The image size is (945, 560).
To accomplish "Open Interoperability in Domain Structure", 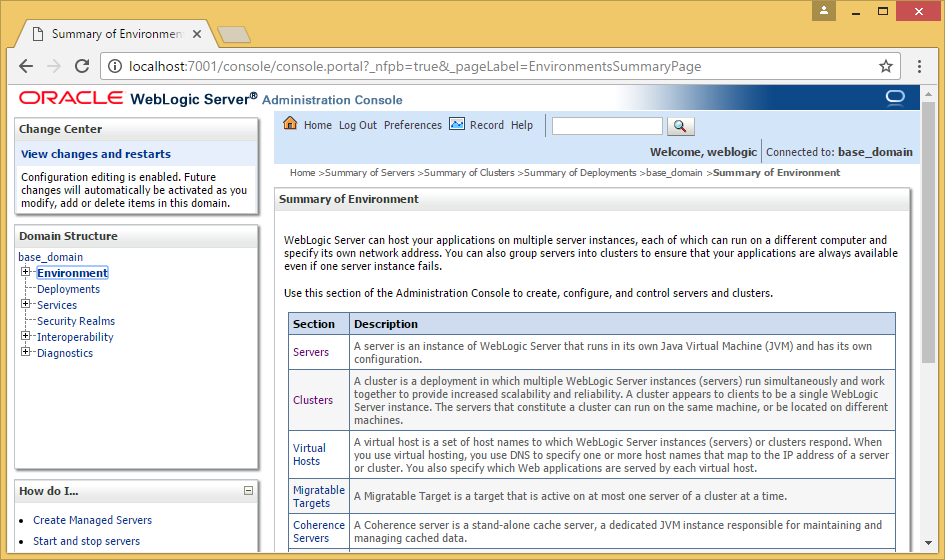I will [75, 337].
